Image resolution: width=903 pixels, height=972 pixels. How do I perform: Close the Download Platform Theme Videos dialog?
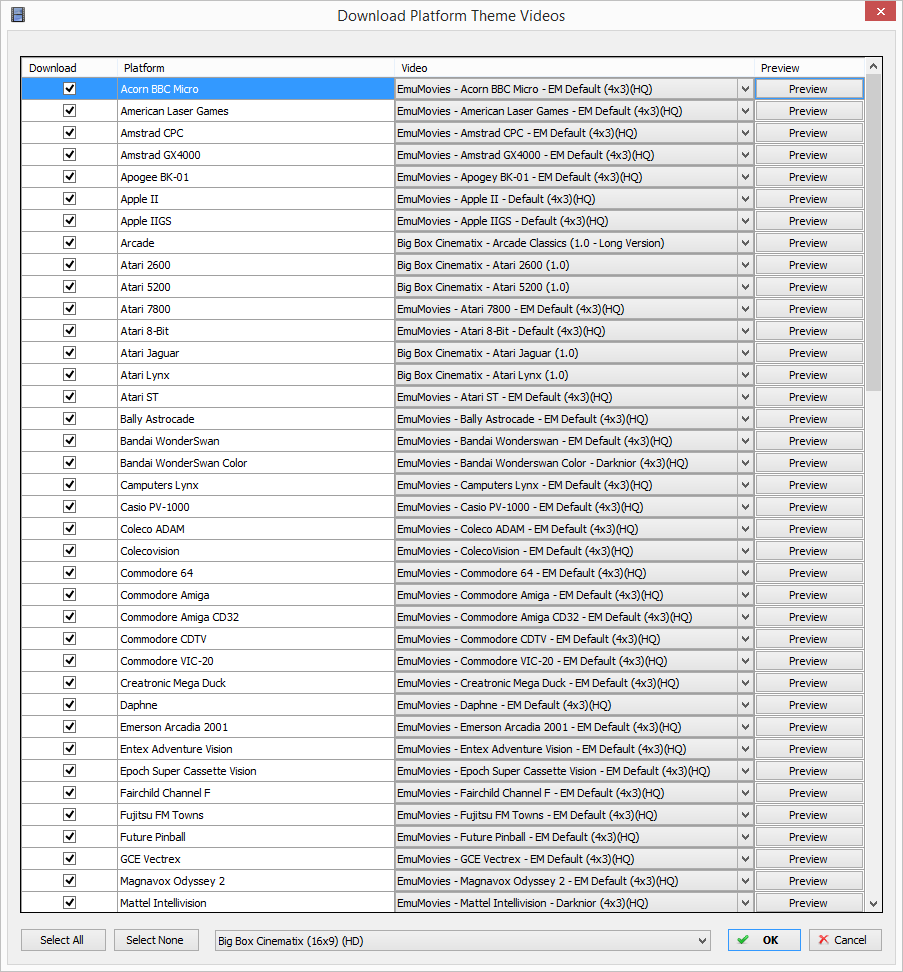(x=880, y=12)
